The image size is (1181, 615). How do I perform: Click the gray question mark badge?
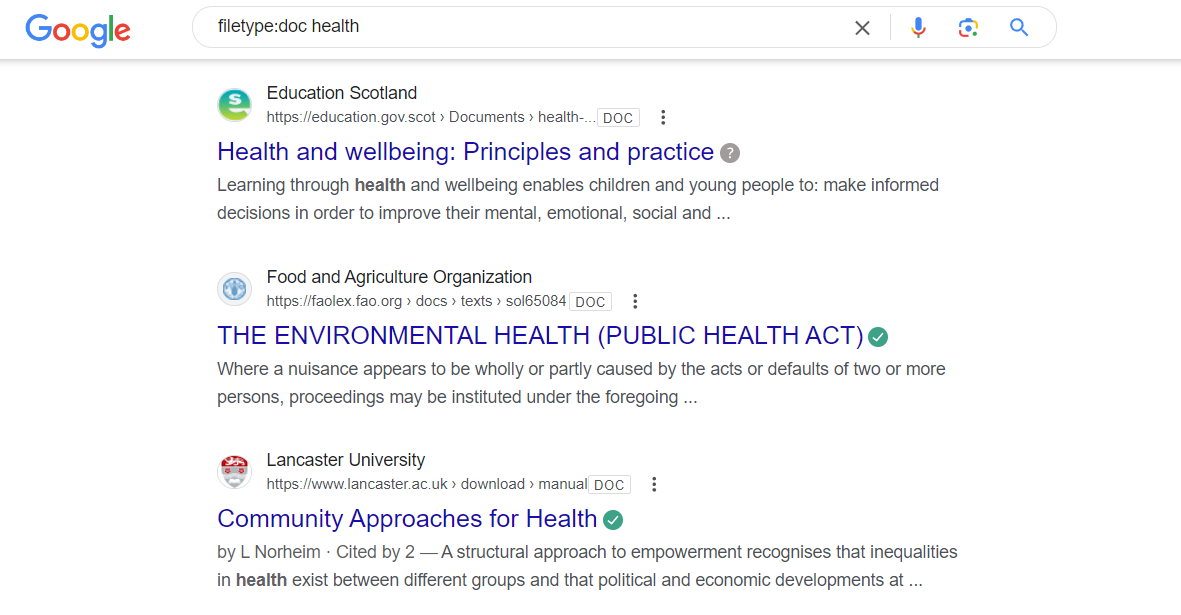(x=730, y=153)
